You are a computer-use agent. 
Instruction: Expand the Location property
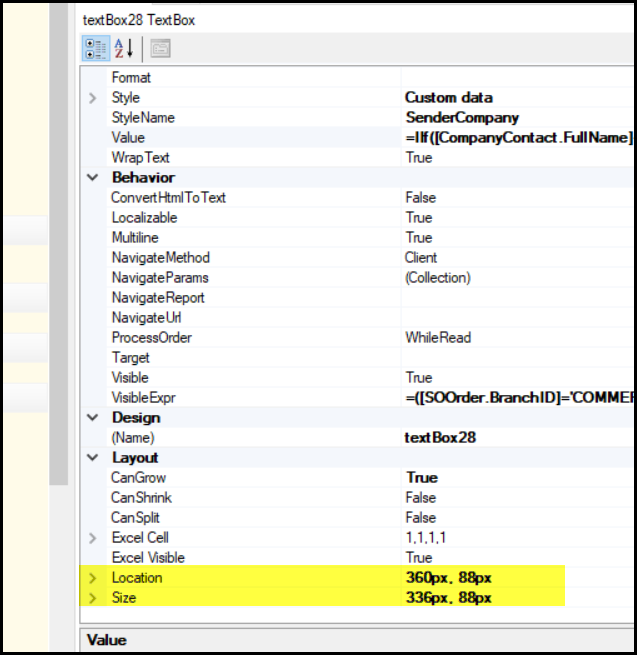point(93,578)
